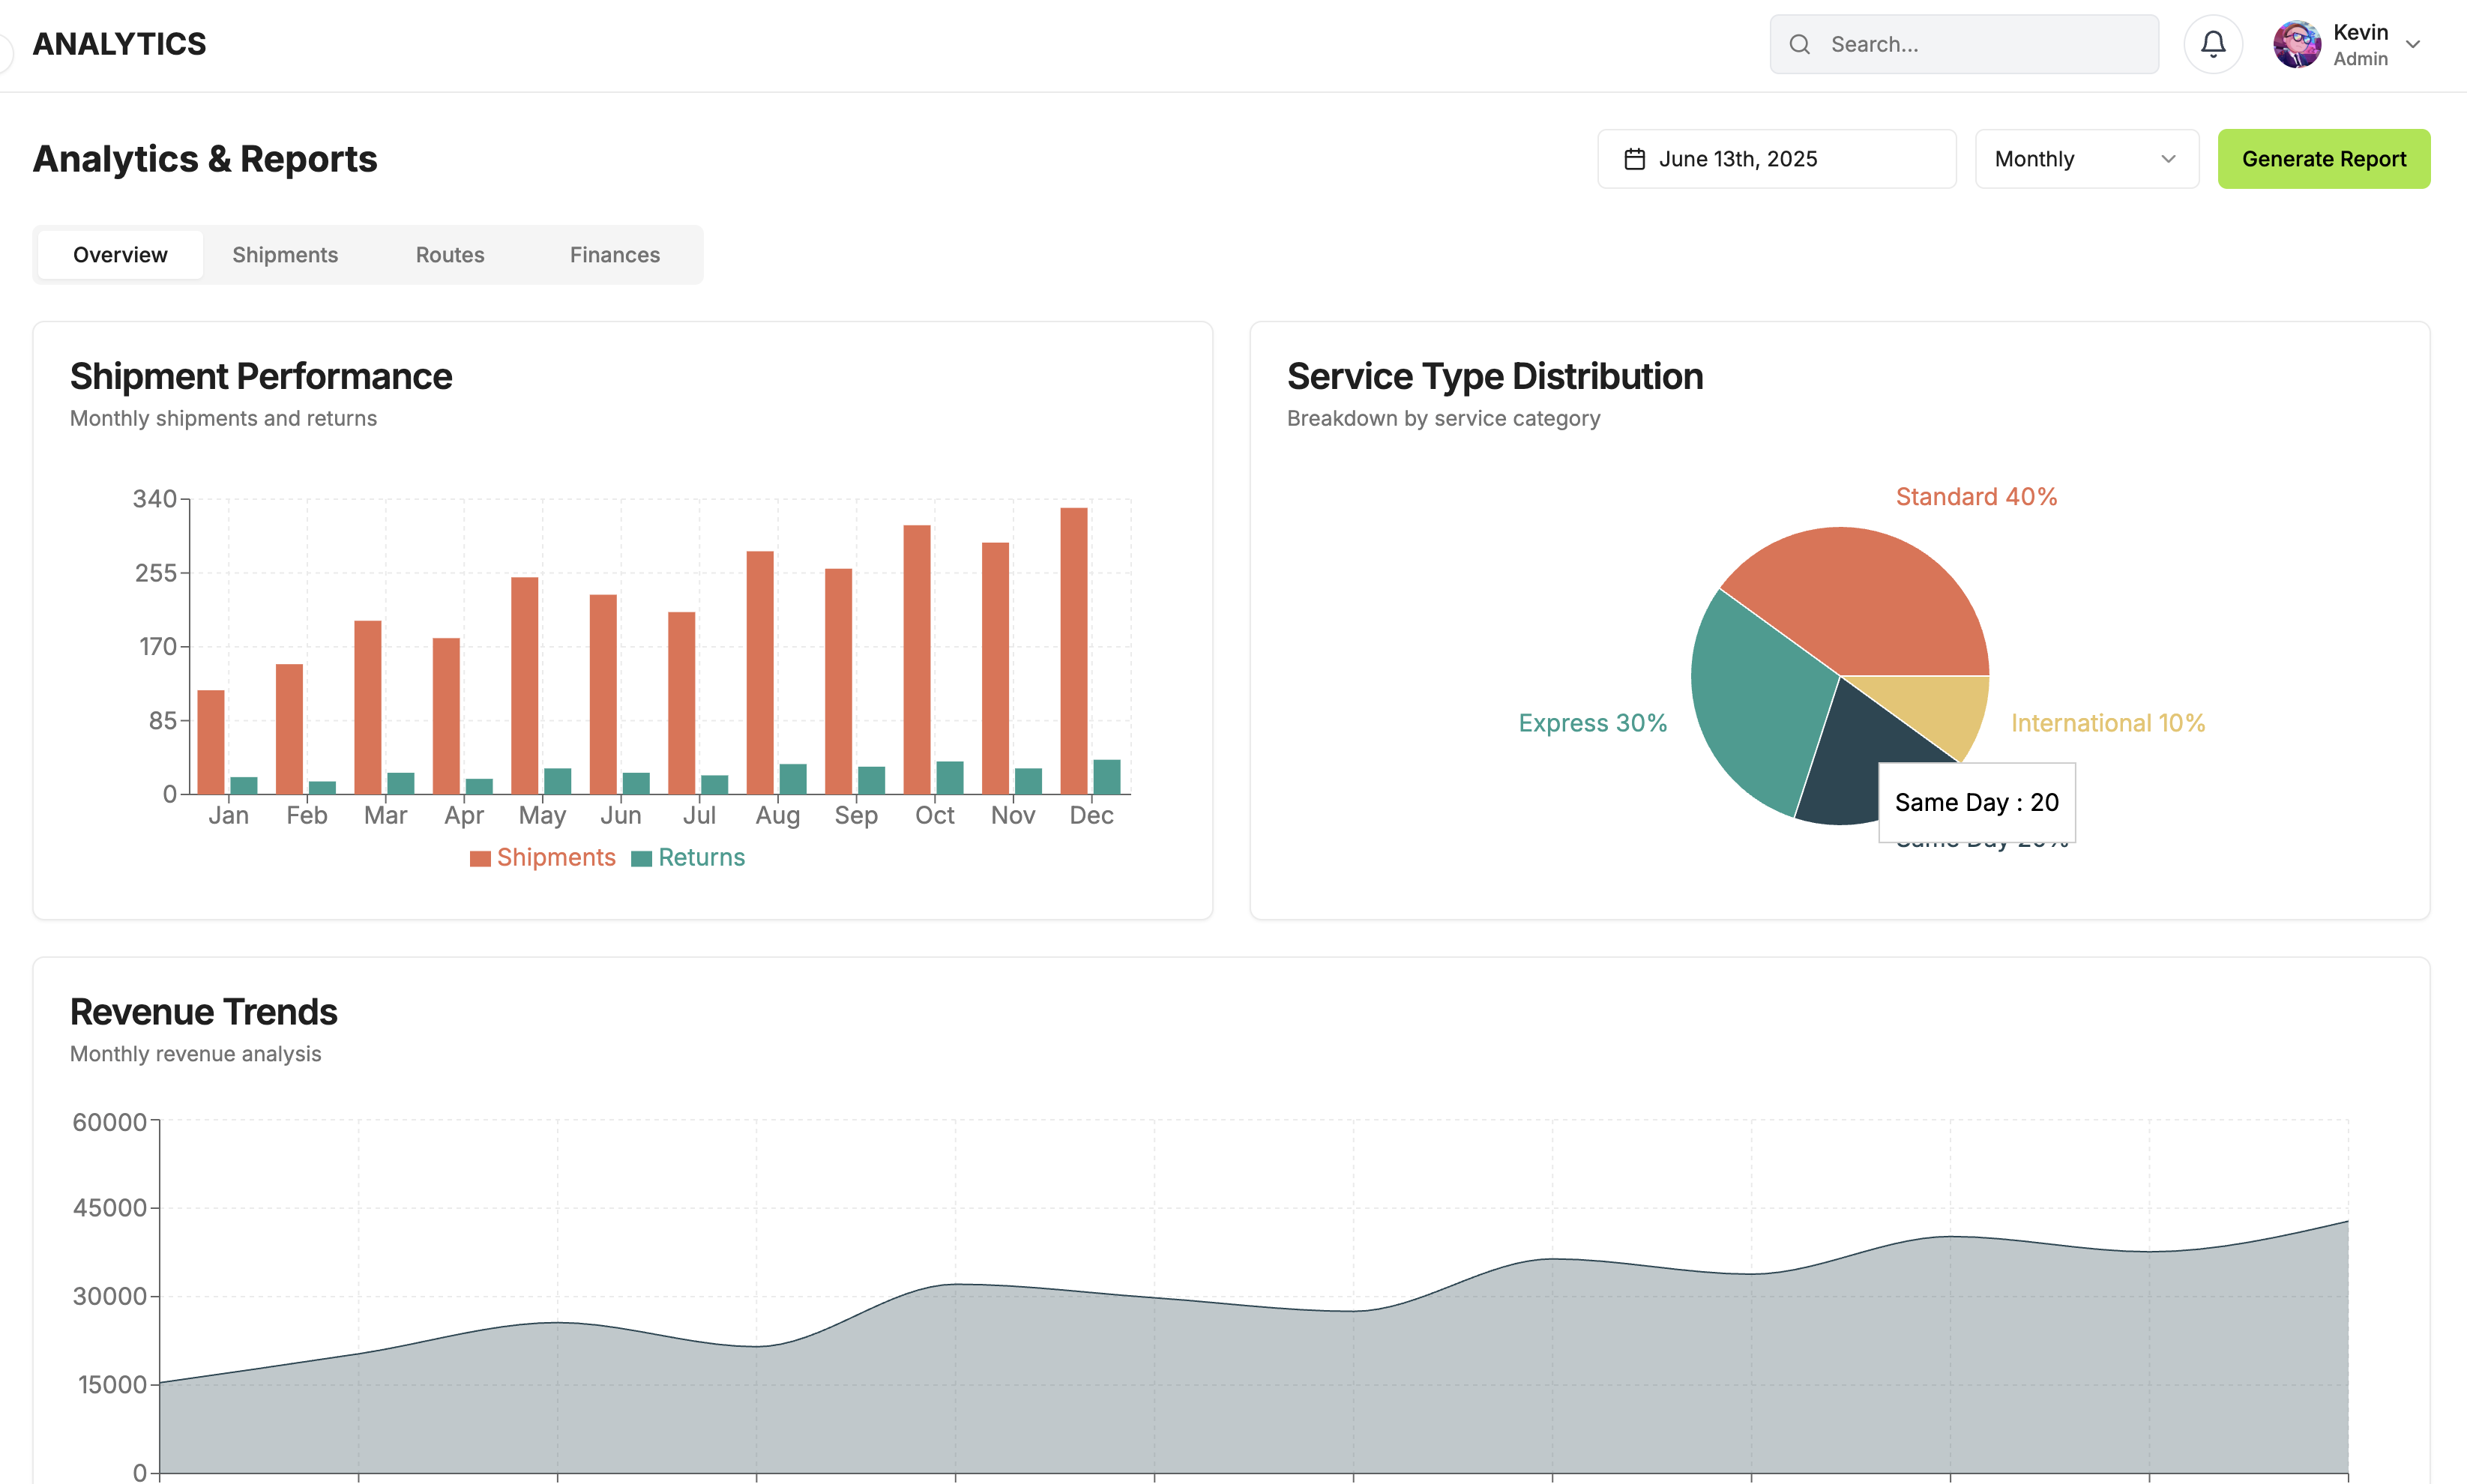Select the Routes tab
Screen dimensions: 2467x1484
pyautogui.click(x=449, y=255)
